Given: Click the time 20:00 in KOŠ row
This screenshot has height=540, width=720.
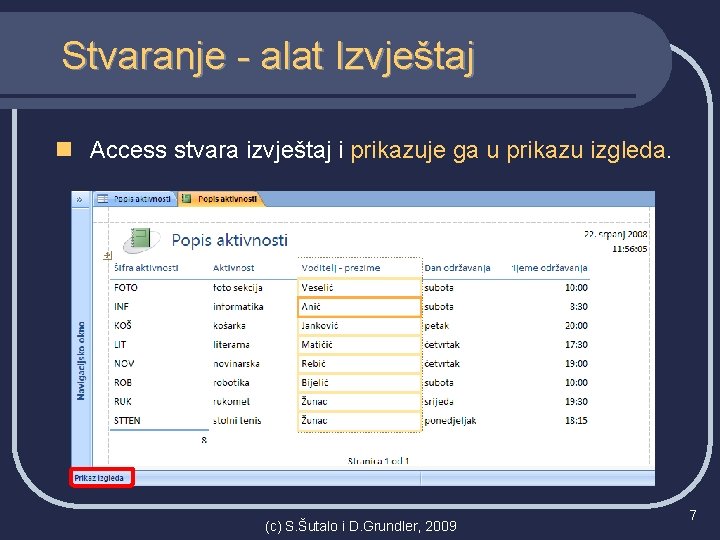Looking at the screenshot, I should tap(576, 326).
